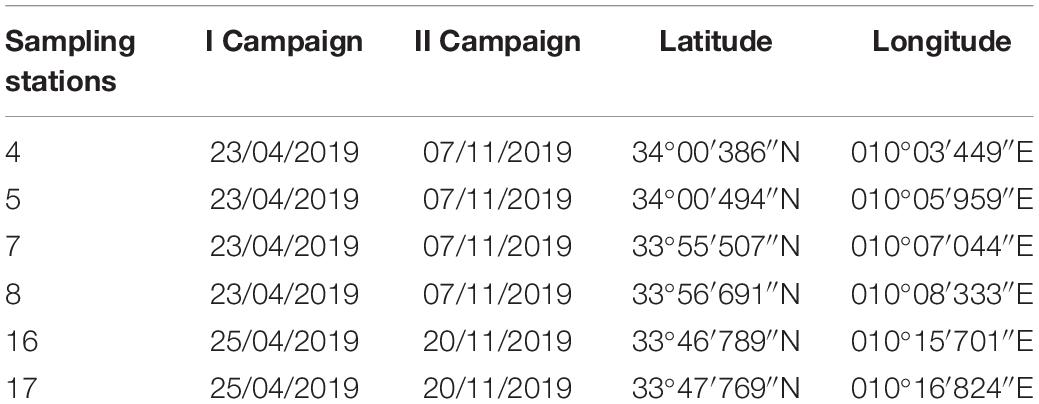Viewport: 1039px width, 404px height.
Task: Click the Longitude column header
Action: (942, 42)
